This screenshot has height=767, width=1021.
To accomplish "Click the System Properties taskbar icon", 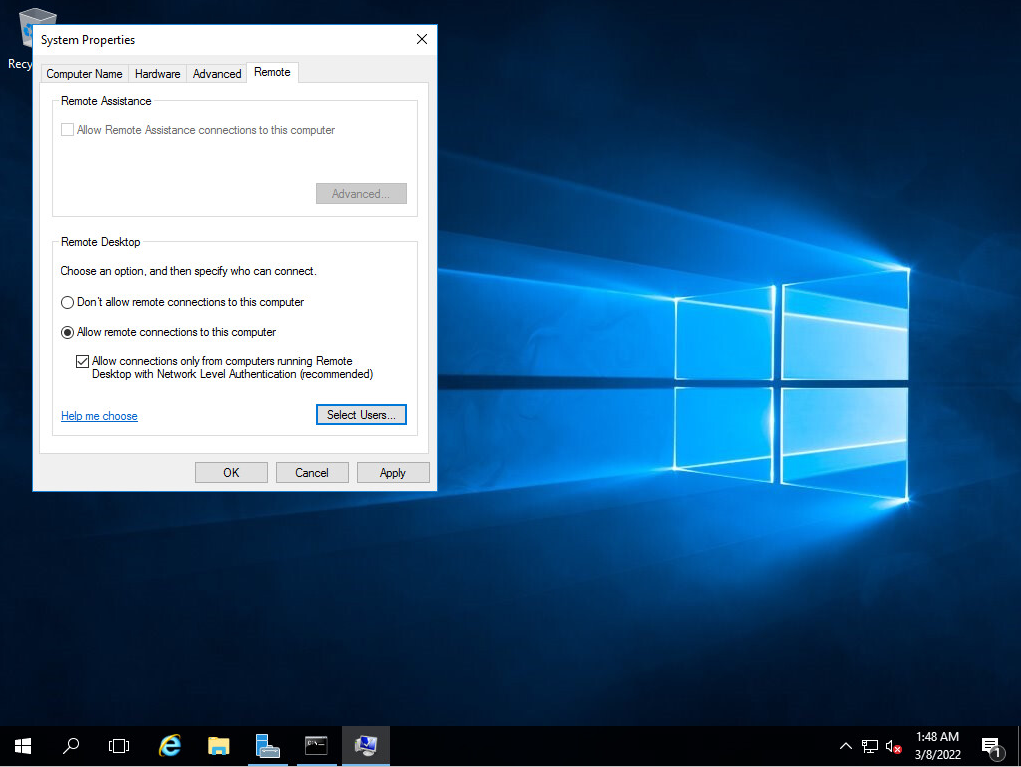I will (x=365, y=746).
